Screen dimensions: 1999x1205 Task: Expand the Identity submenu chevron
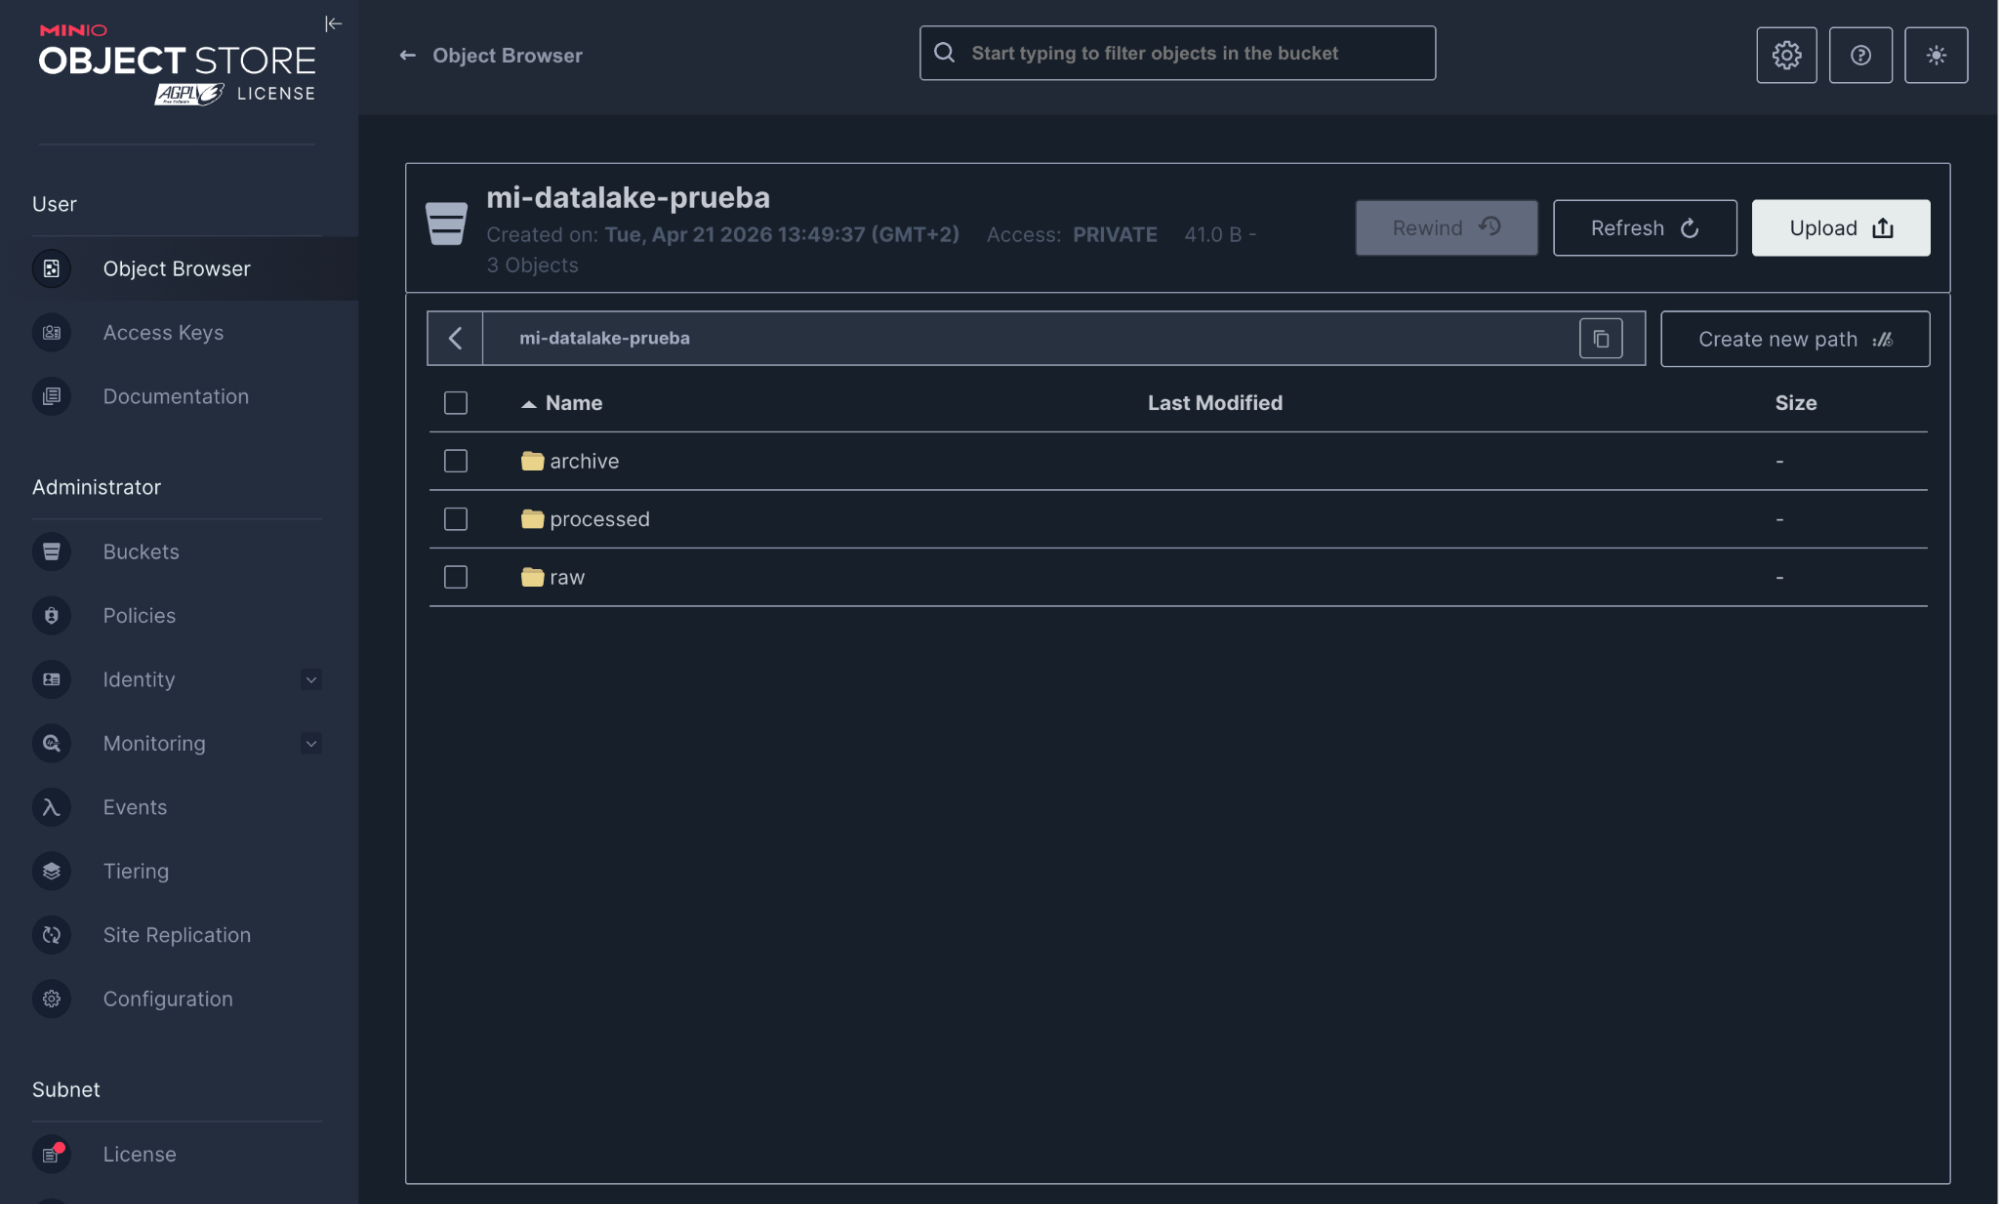[311, 680]
